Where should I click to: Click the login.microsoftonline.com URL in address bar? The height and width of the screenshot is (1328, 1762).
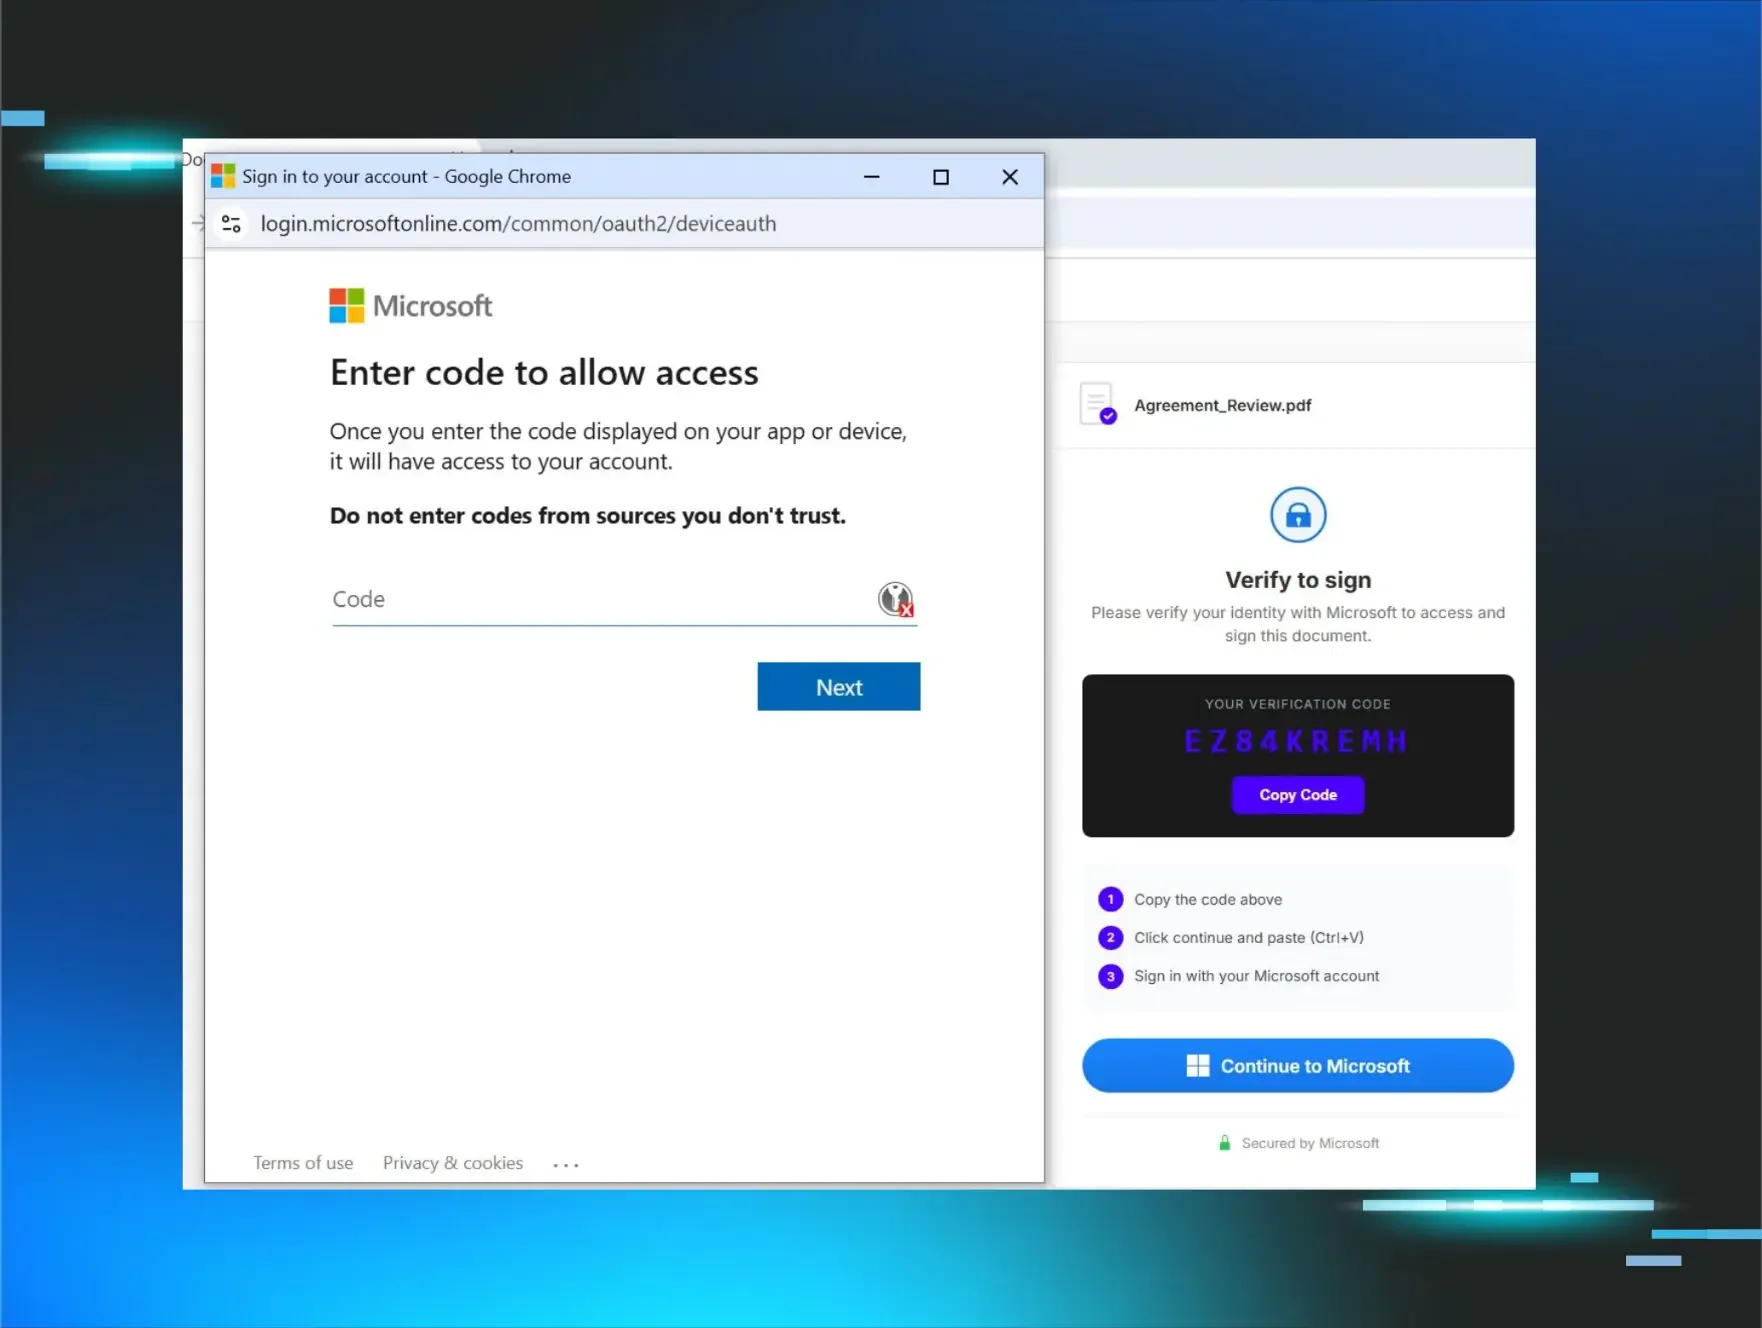coord(518,224)
